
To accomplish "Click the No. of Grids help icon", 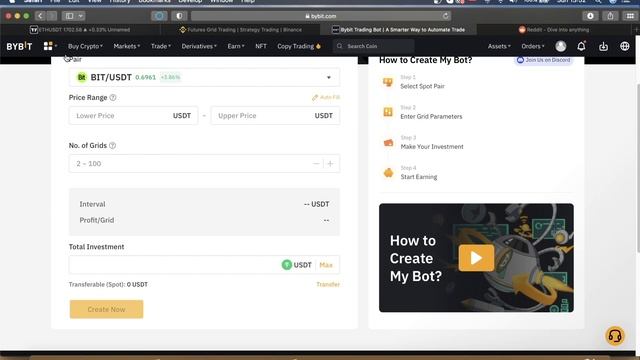I will (113, 145).
